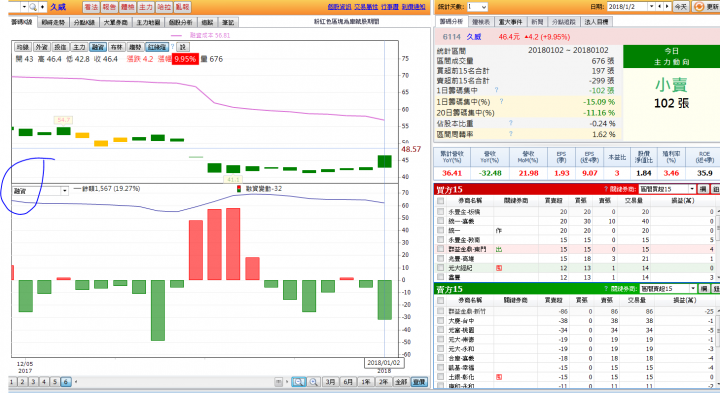Go to the next date arrow
Image resolution: width=720 pixels, height=393 pixels.
click(667, 6)
